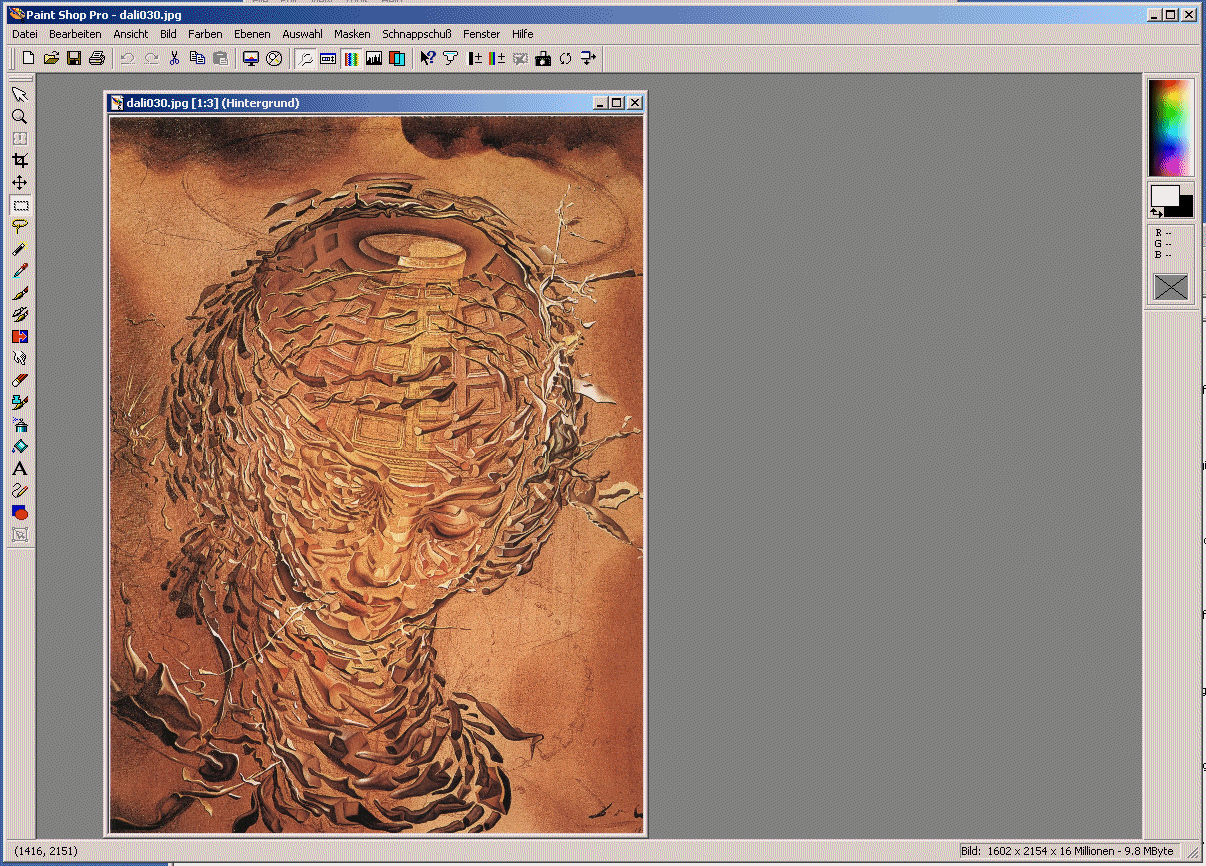
Task: Cut the selection with the scissors icon
Action: (x=174, y=58)
